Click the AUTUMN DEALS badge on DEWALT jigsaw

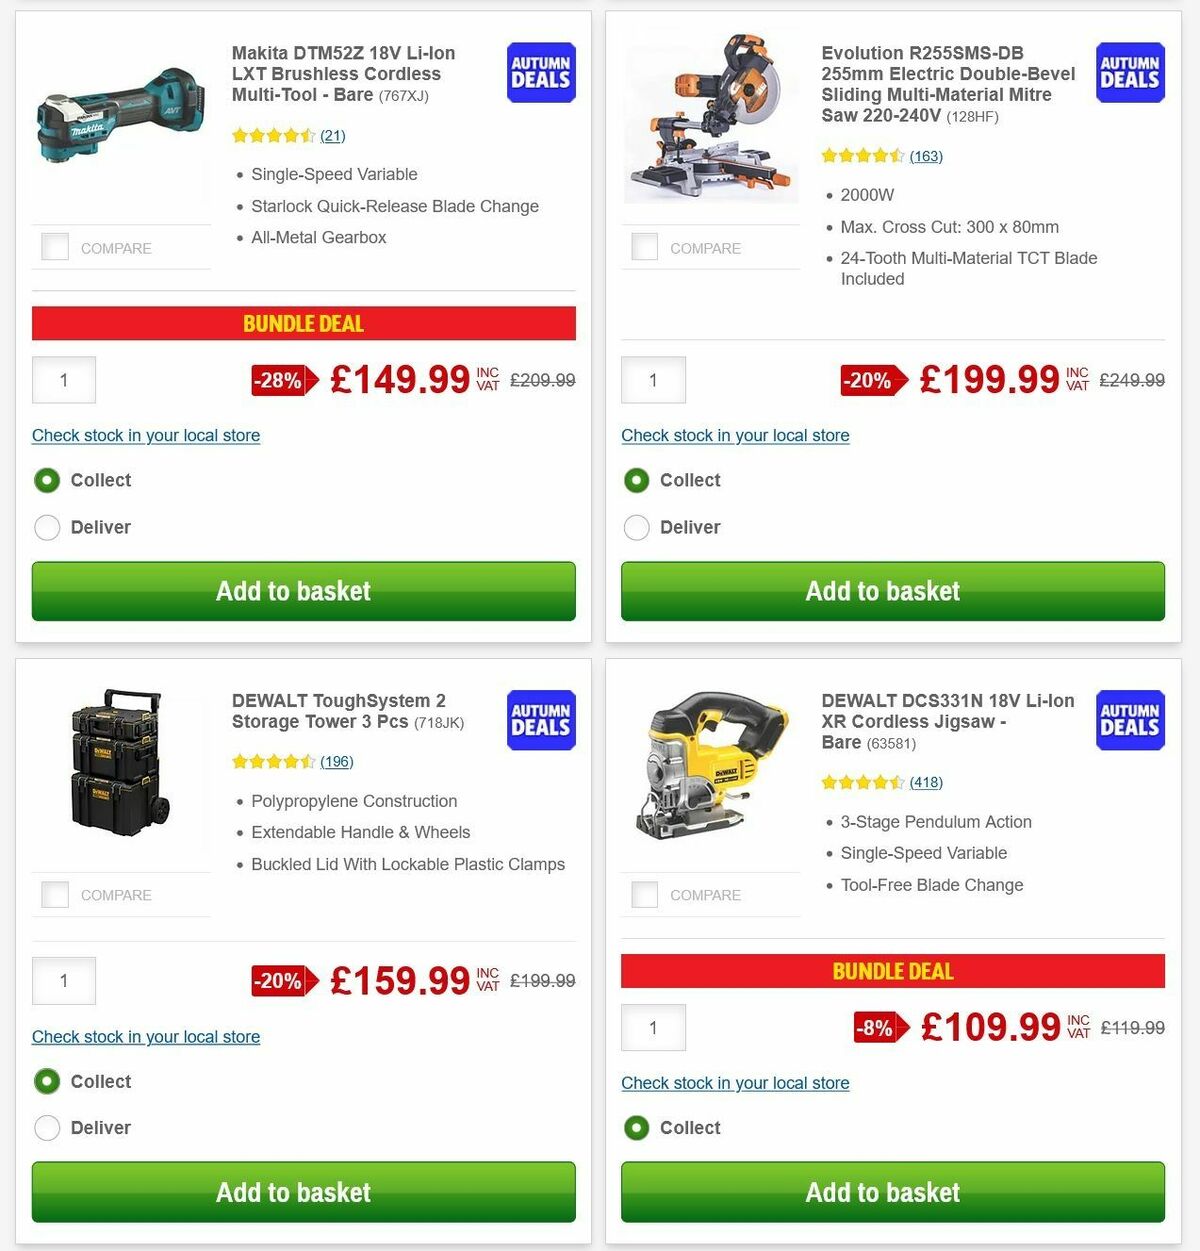[1129, 720]
